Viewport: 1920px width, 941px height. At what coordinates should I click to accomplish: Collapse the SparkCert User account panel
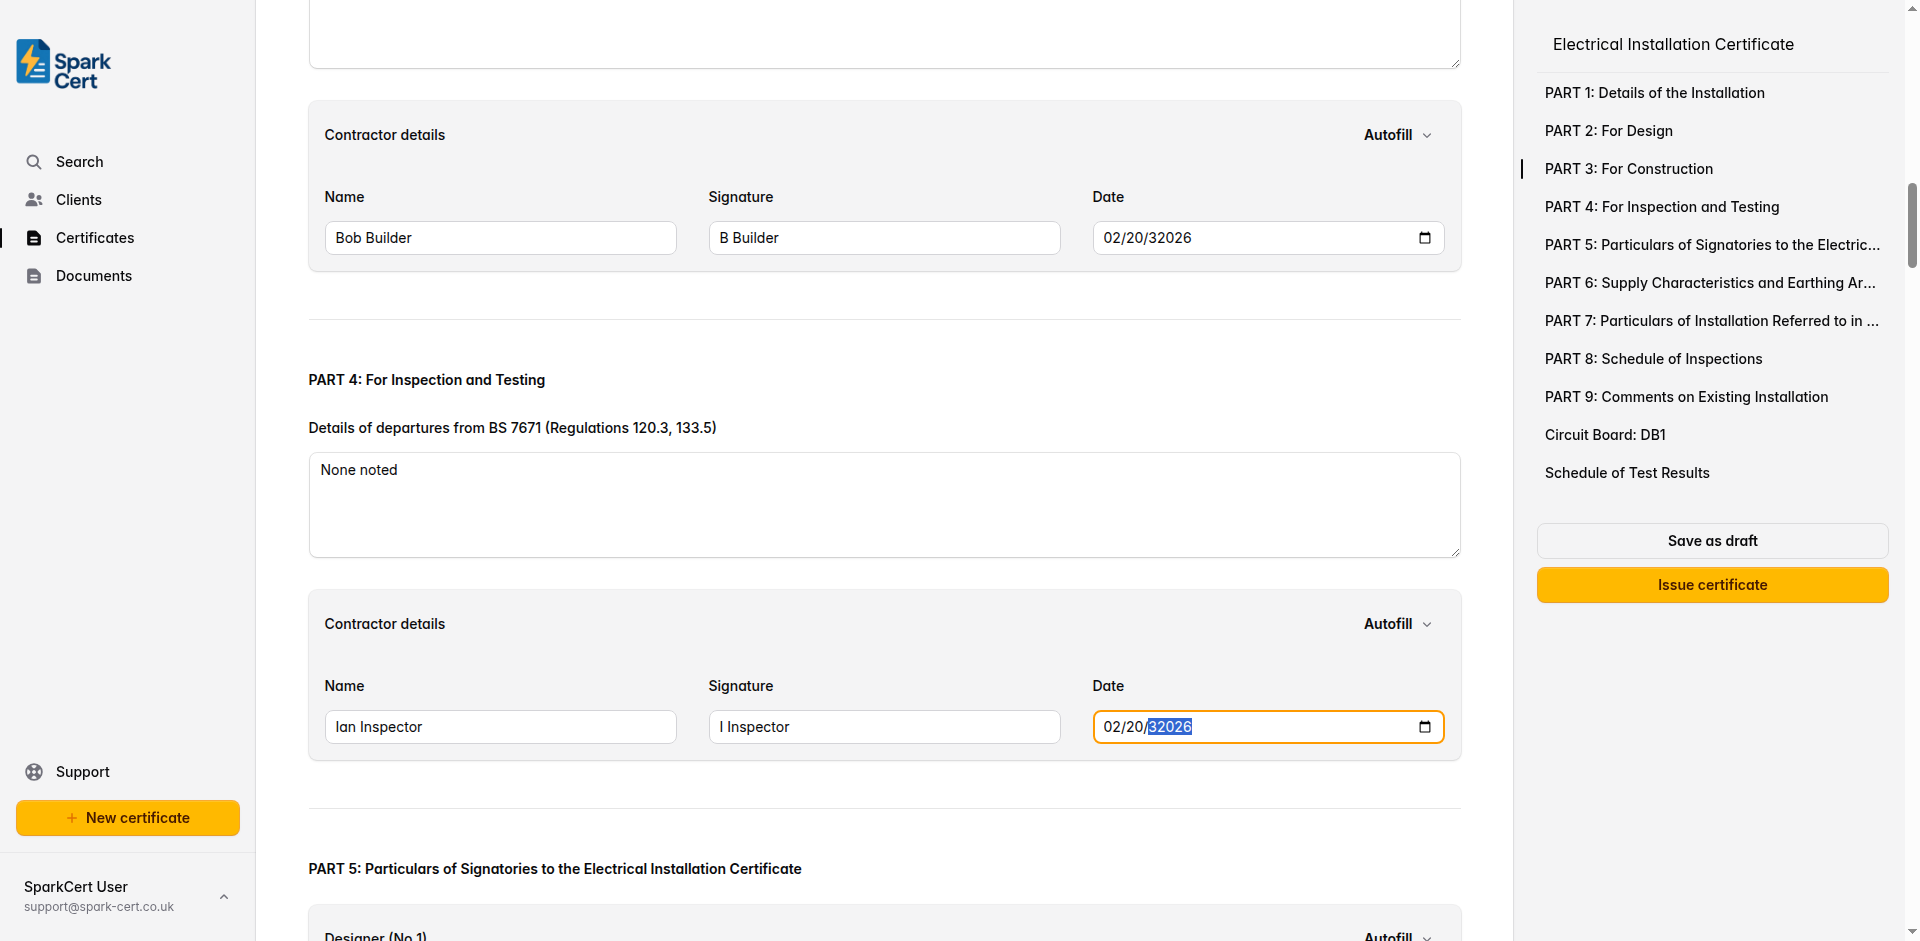223,896
